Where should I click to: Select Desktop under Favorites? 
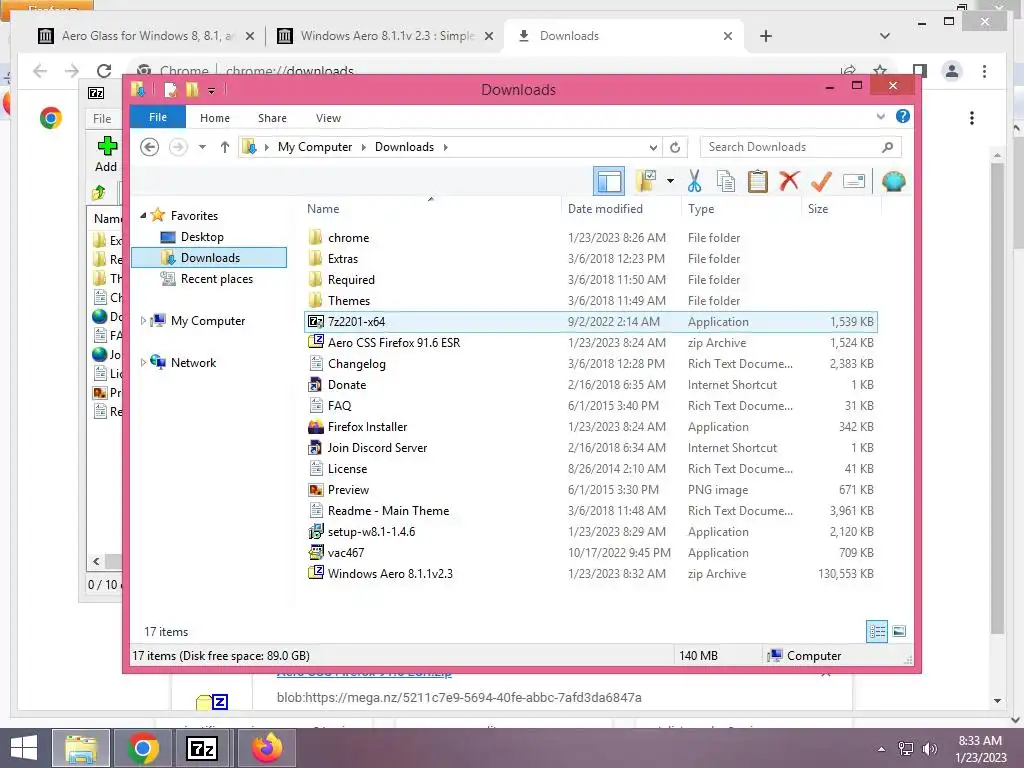(x=202, y=236)
